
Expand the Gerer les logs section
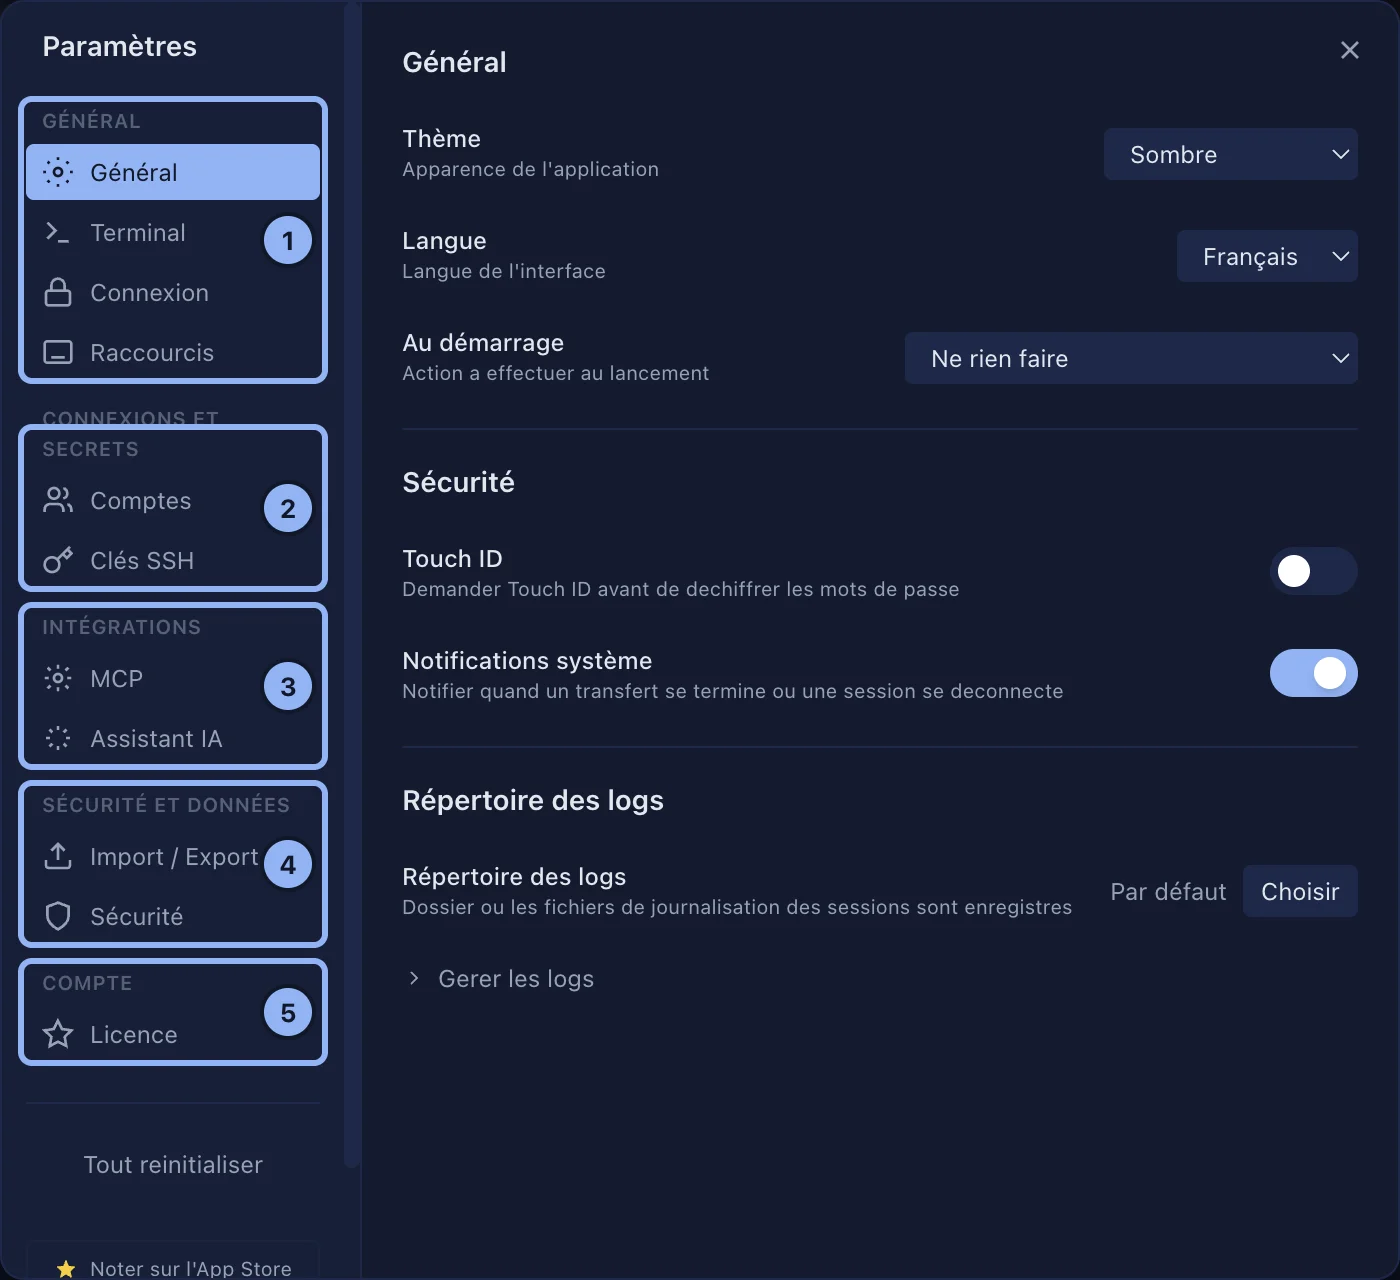click(498, 979)
